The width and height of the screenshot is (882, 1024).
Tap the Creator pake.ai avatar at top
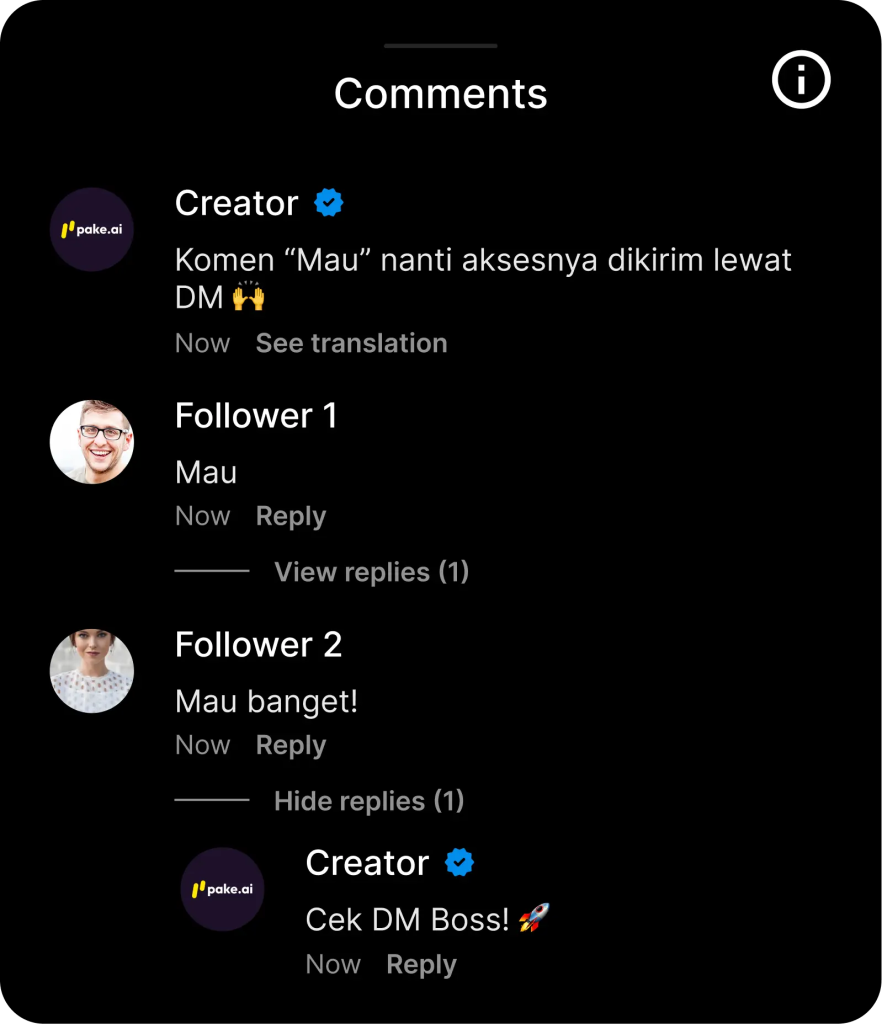92,229
